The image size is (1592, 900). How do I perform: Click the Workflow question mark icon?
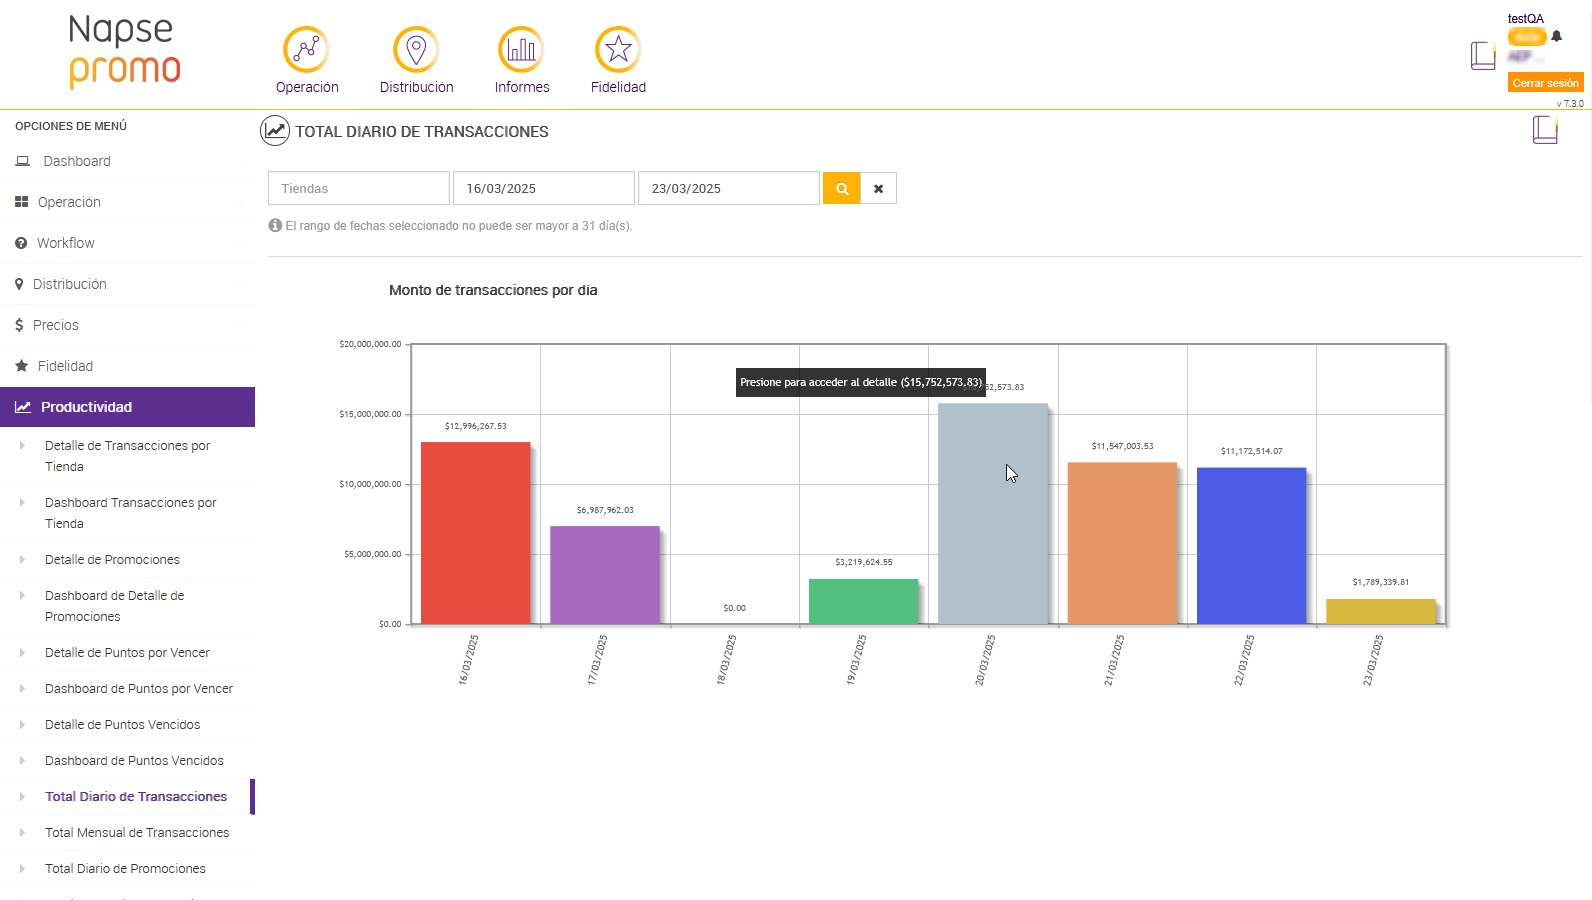[21, 243]
